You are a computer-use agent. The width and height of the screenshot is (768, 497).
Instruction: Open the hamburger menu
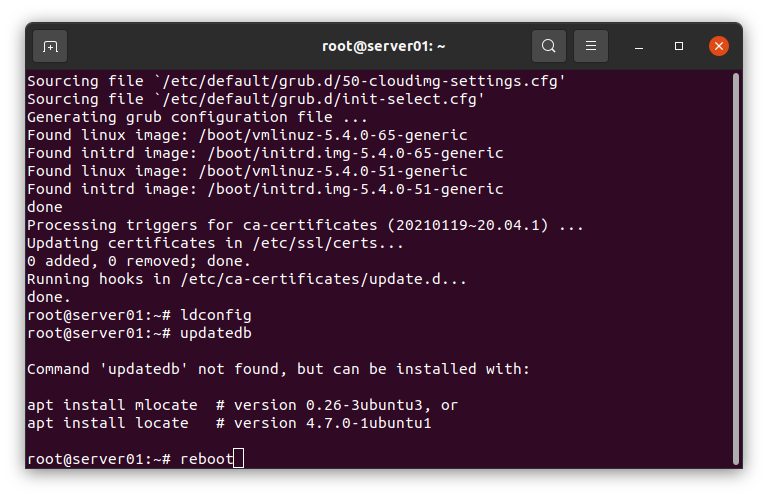591,47
